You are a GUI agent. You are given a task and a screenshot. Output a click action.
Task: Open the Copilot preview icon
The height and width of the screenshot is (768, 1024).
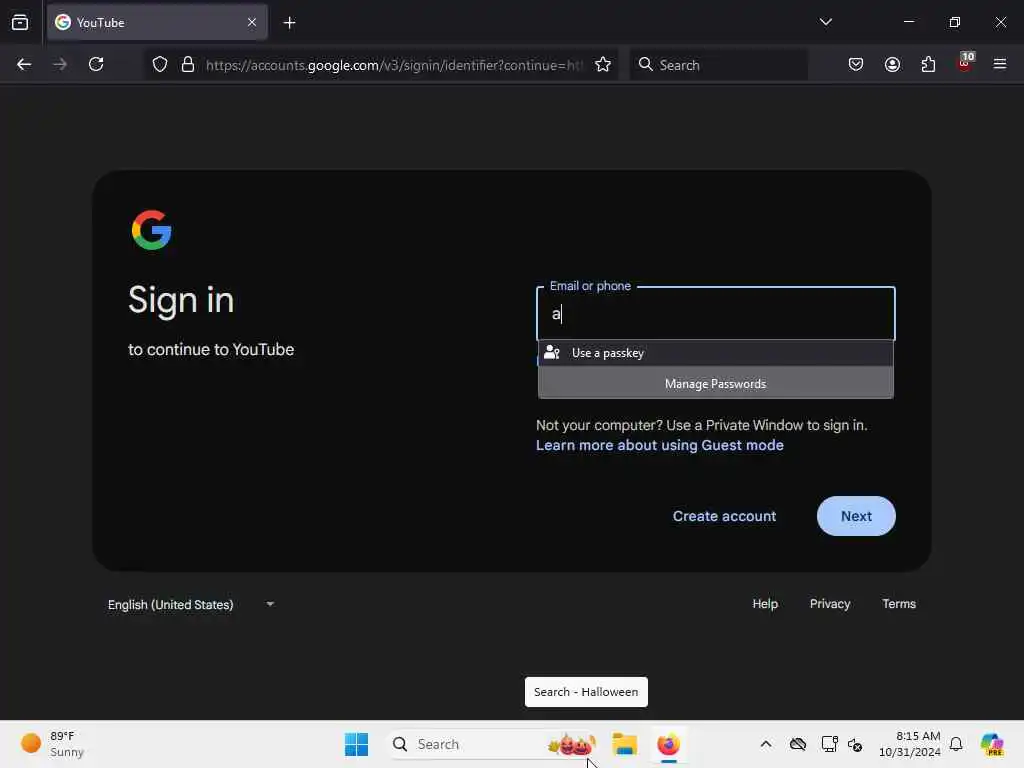(x=992, y=744)
